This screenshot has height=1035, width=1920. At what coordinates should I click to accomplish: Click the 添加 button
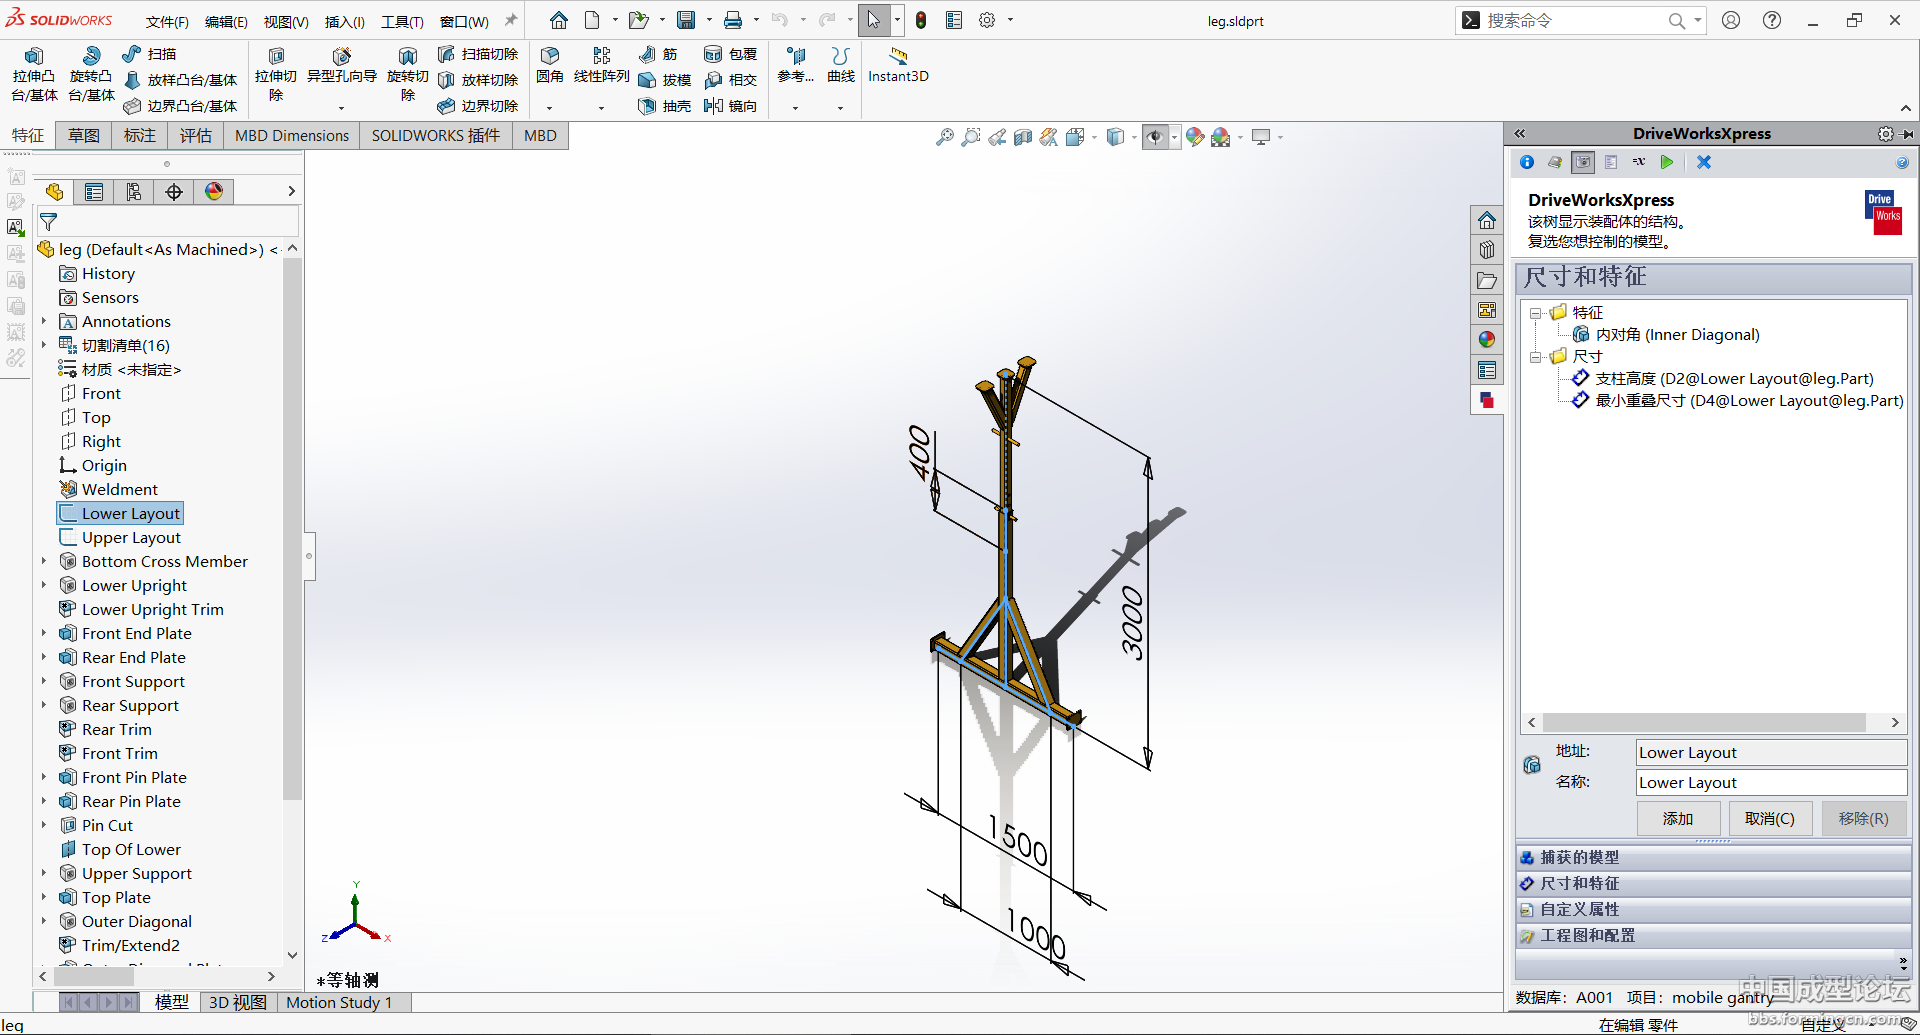click(1678, 818)
